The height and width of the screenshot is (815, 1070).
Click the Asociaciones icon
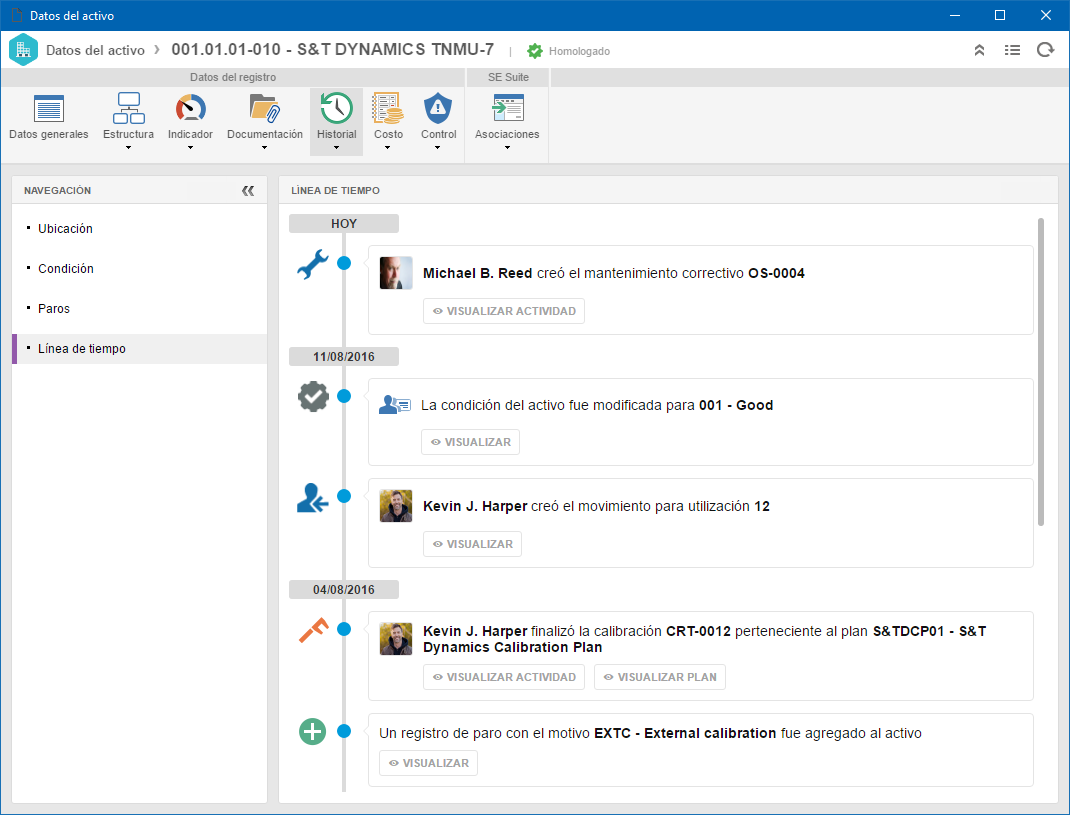(508, 109)
